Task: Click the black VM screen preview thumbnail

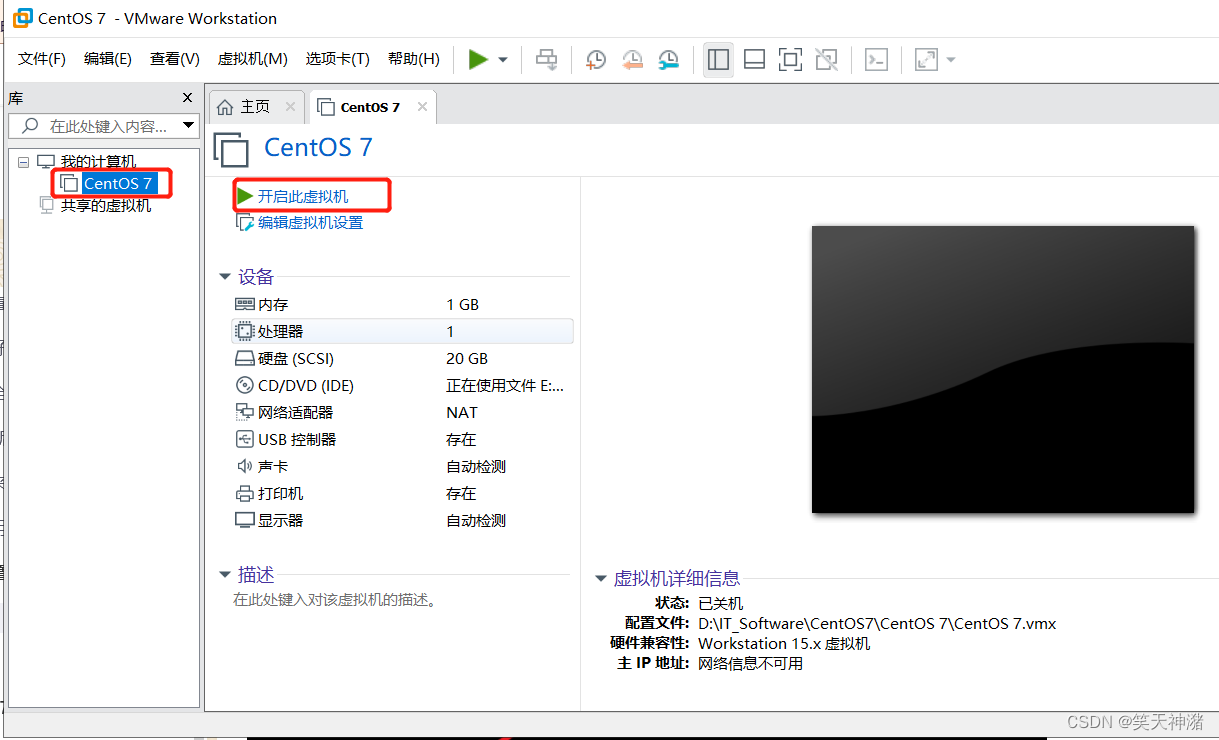Action: pyautogui.click(x=1003, y=369)
